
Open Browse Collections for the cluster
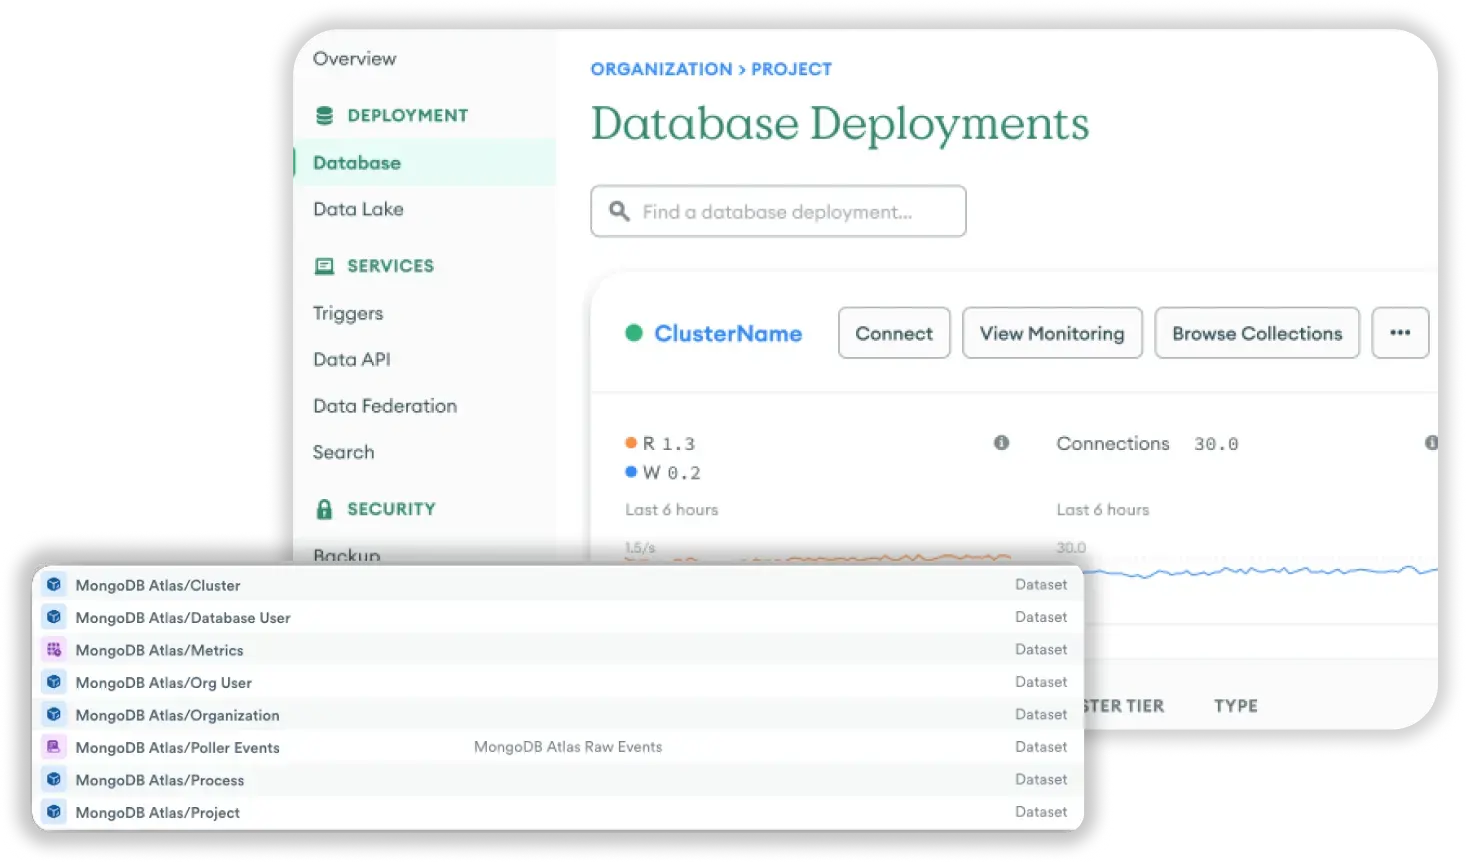pos(1257,333)
